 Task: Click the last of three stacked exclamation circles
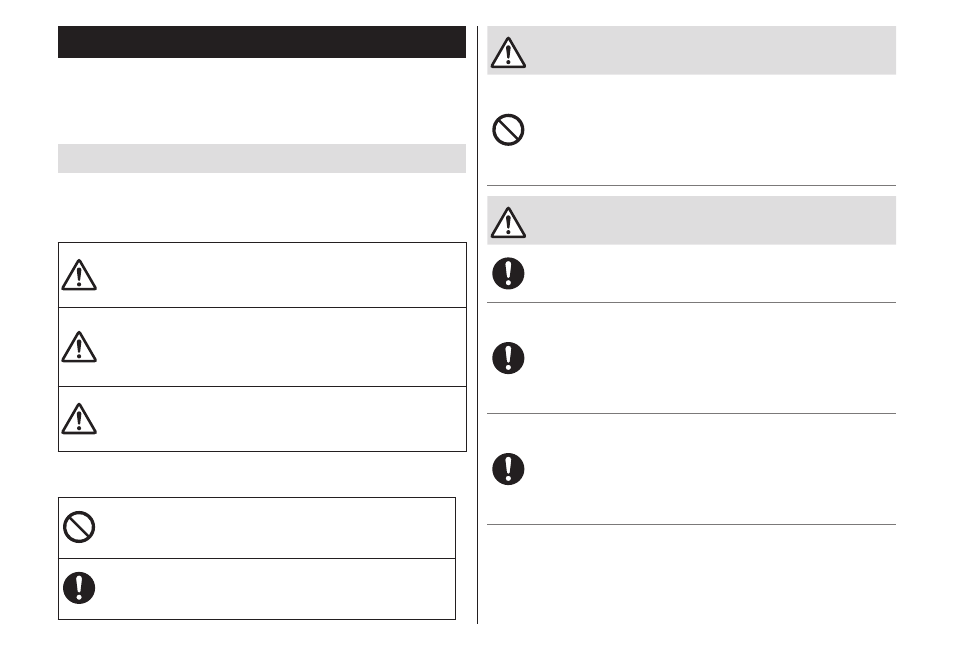point(508,469)
